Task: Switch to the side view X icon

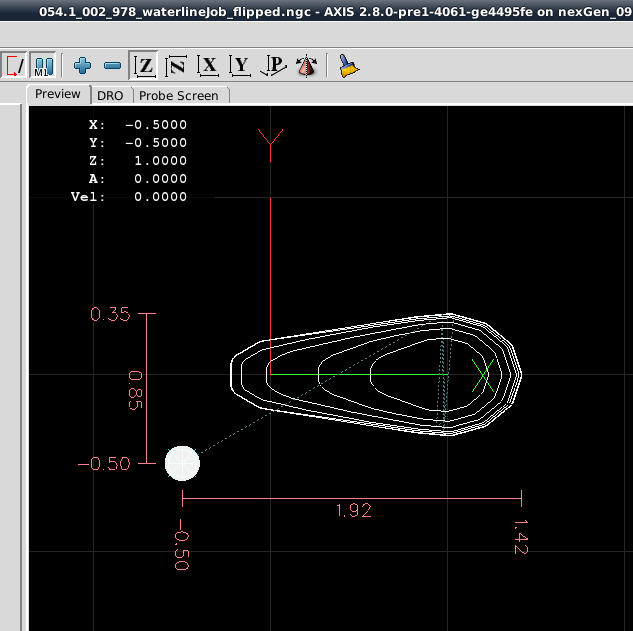Action: pyautogui.click(x=208, y=66)
